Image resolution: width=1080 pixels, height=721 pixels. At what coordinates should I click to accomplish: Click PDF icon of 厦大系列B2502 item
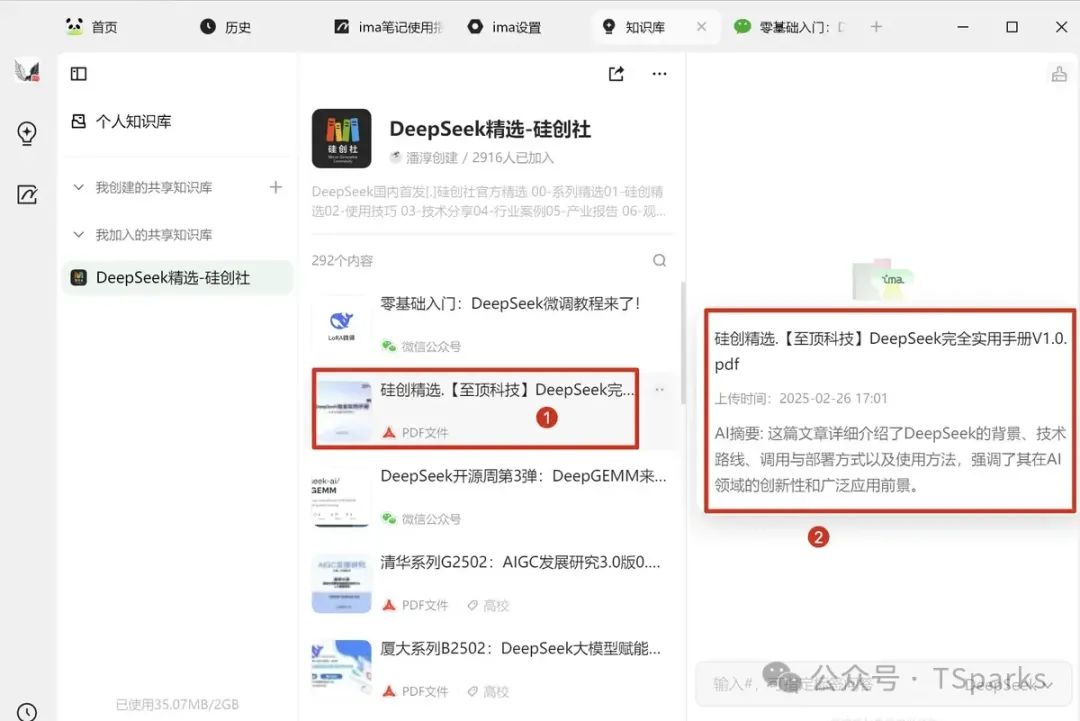(389, 691)
